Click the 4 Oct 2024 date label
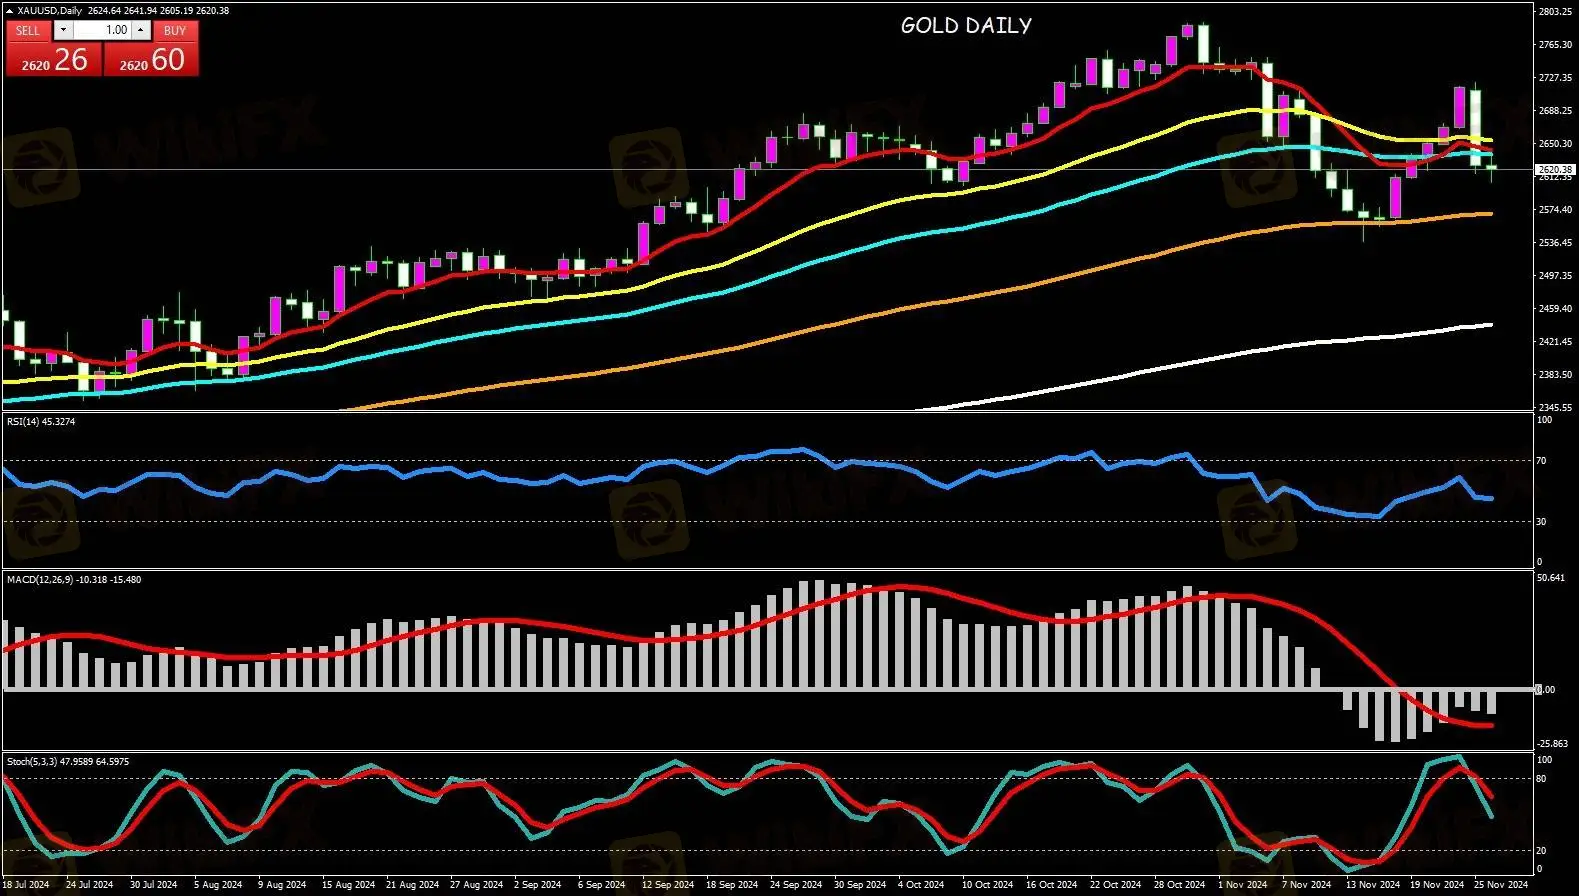 point(921,885)
